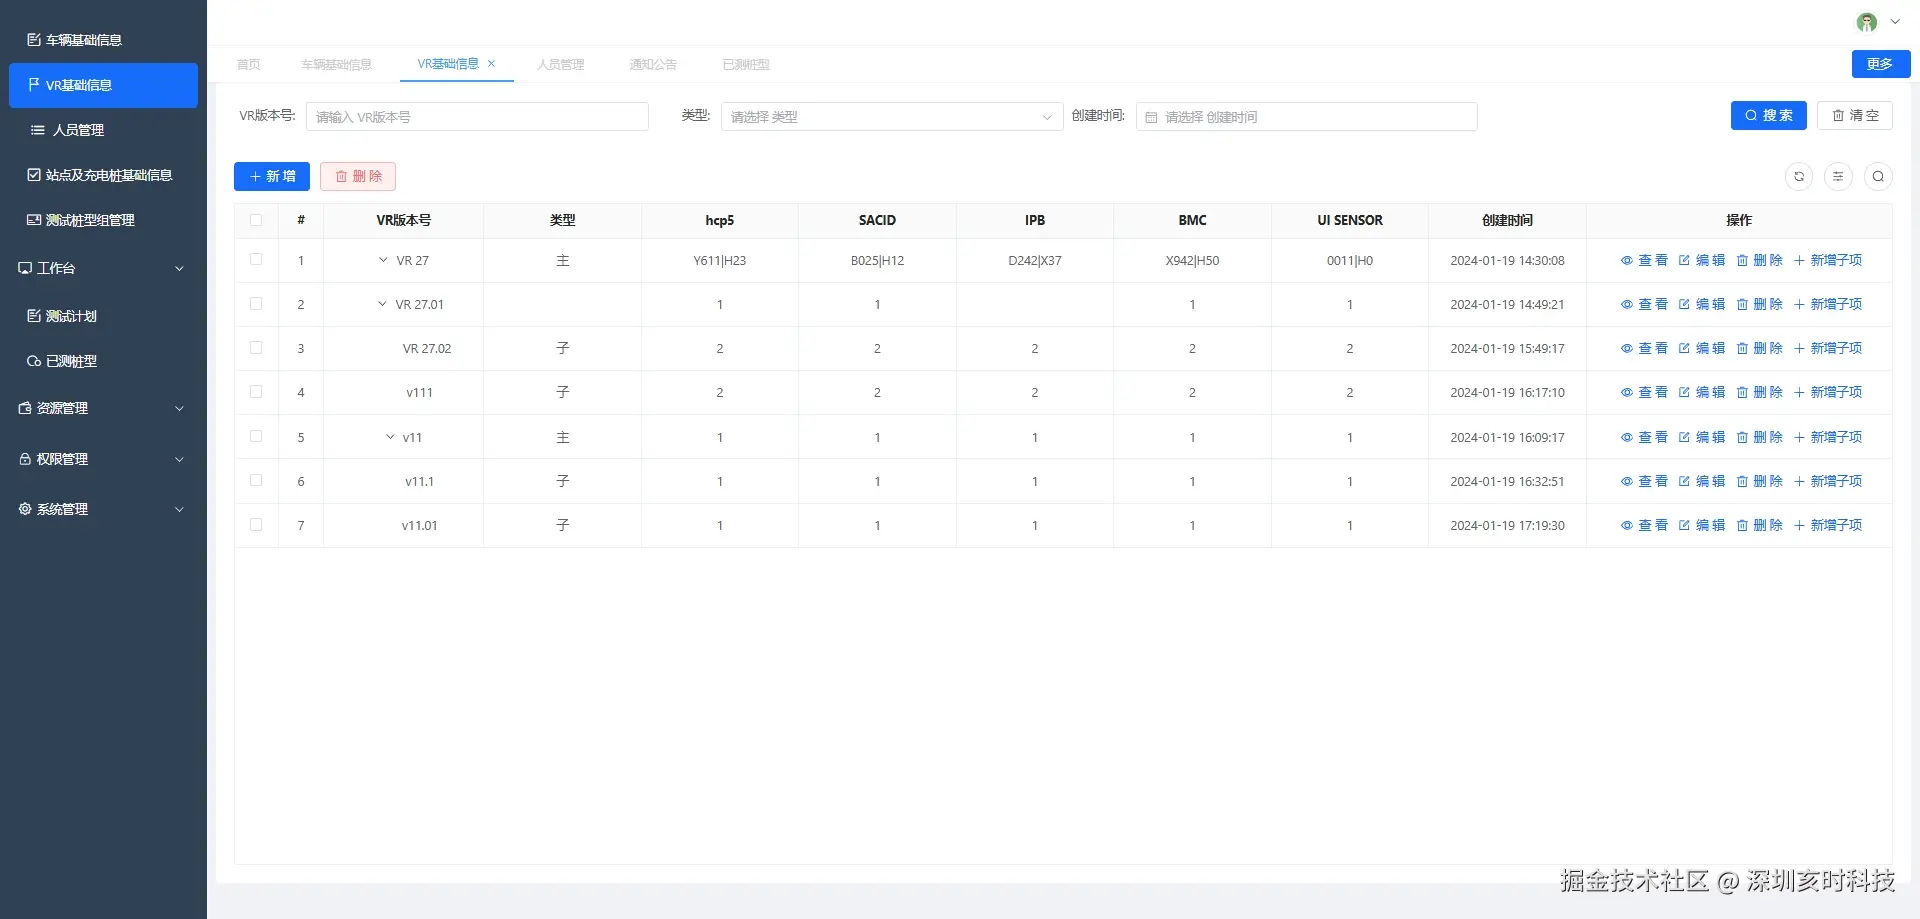The height and width of the screenshot is (919, 1920).
Task: View VR 27.01 row details
Action: click(x=1644, y=304)
